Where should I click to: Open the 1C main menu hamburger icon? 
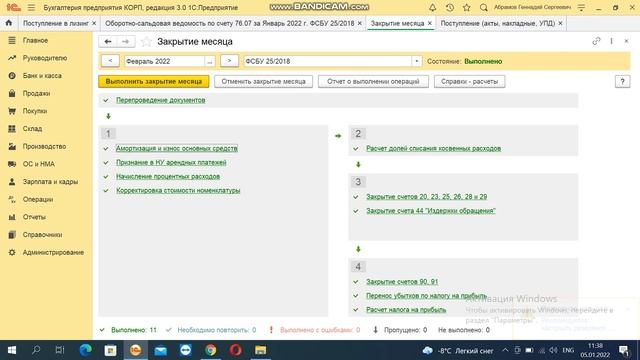(31, 8)
